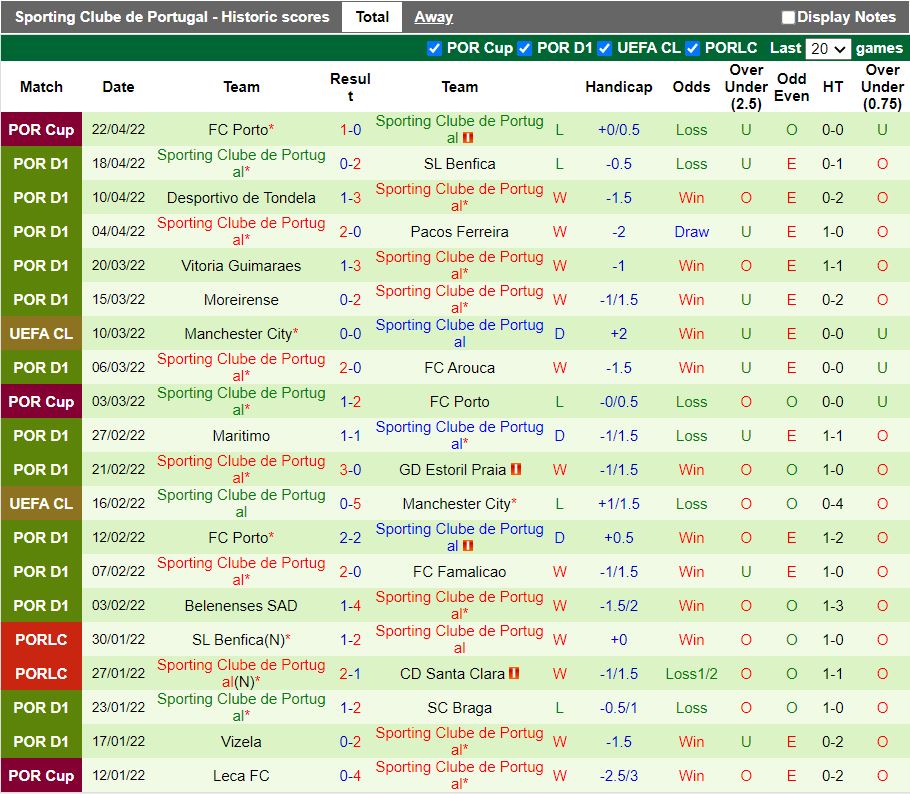Open the Last 20 games dropdown
910x794 pixels.
pyautogui.click(x=828, y=48)
